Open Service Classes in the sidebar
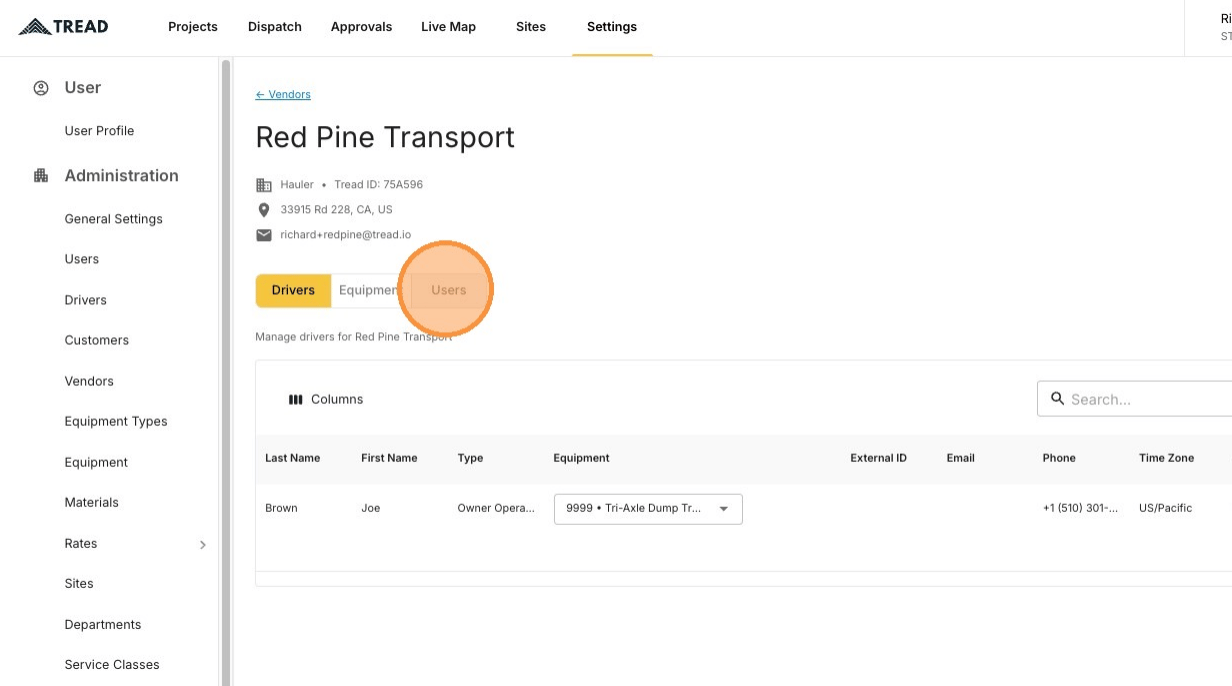The width and height of the screenshot is (1232, 686). click(x=112, y=664)
